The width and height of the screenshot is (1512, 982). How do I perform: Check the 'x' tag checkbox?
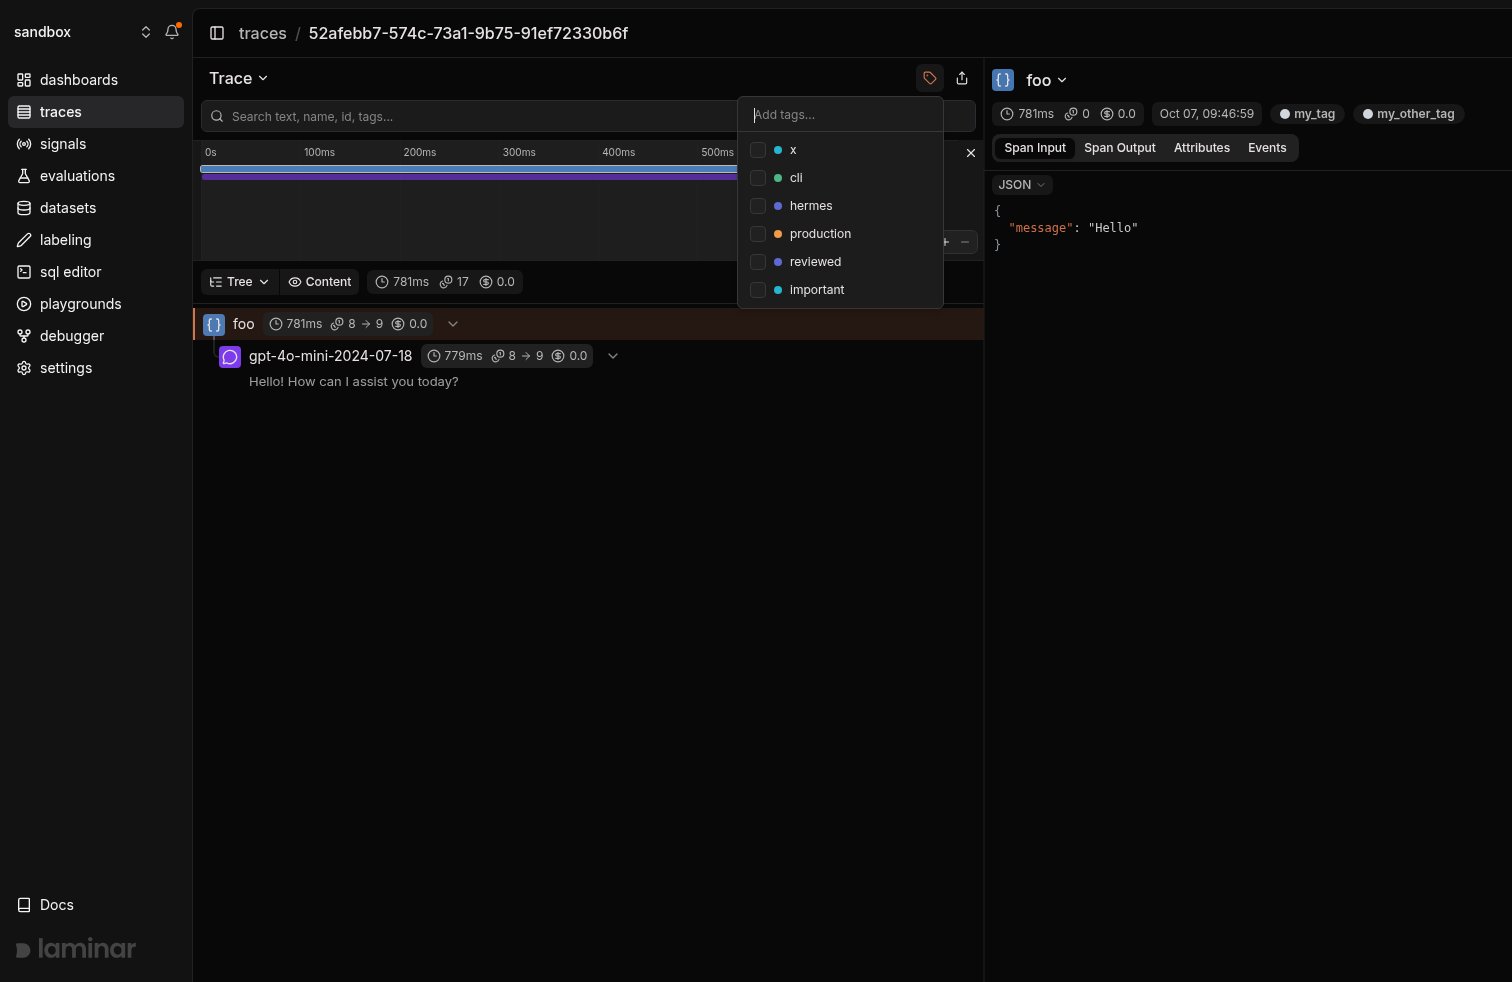pyautogui.click(x=758, y=150)
